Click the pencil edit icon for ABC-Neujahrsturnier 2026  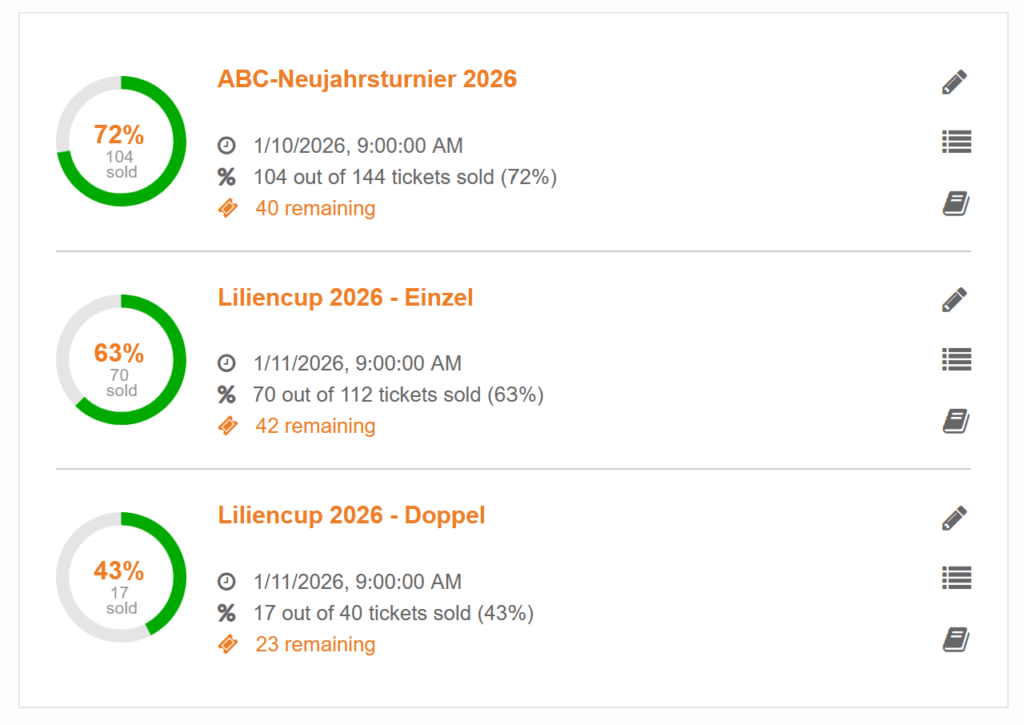pos(955,82)
